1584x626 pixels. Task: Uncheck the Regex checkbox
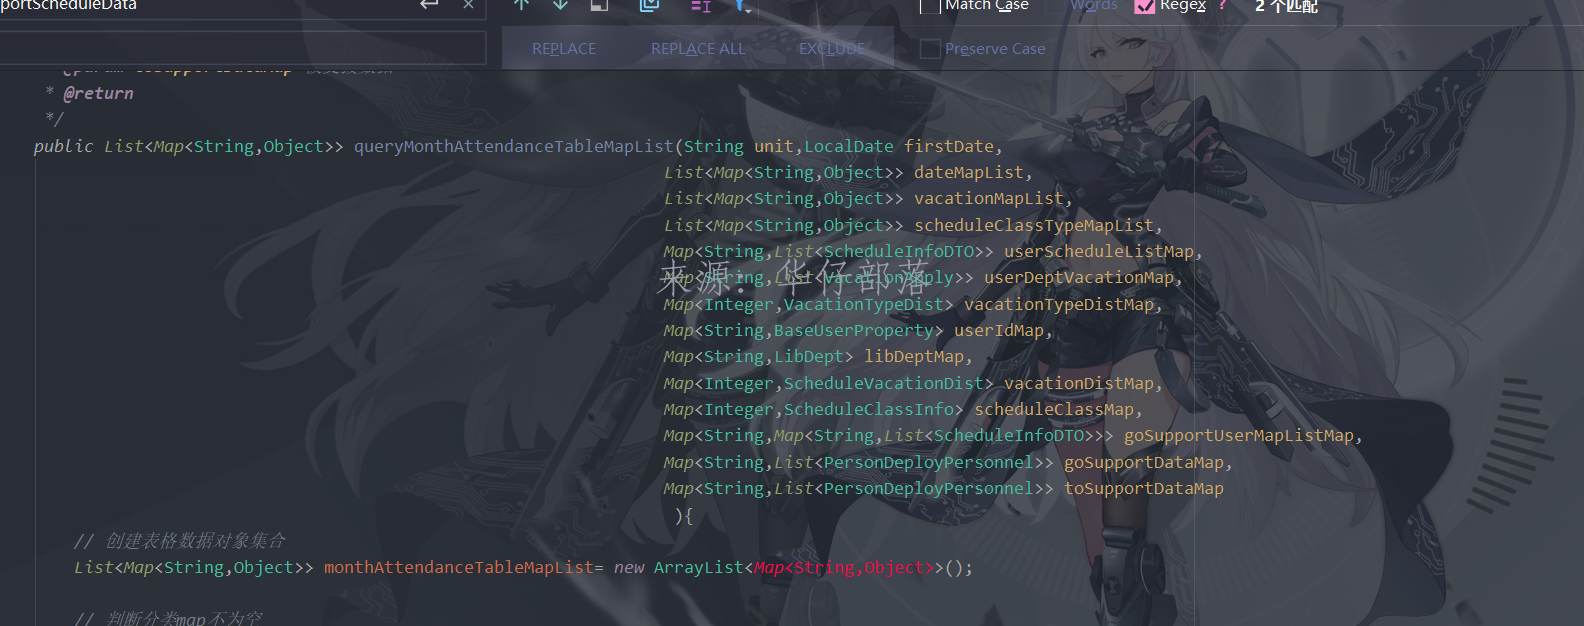(x=1145, y=6)
